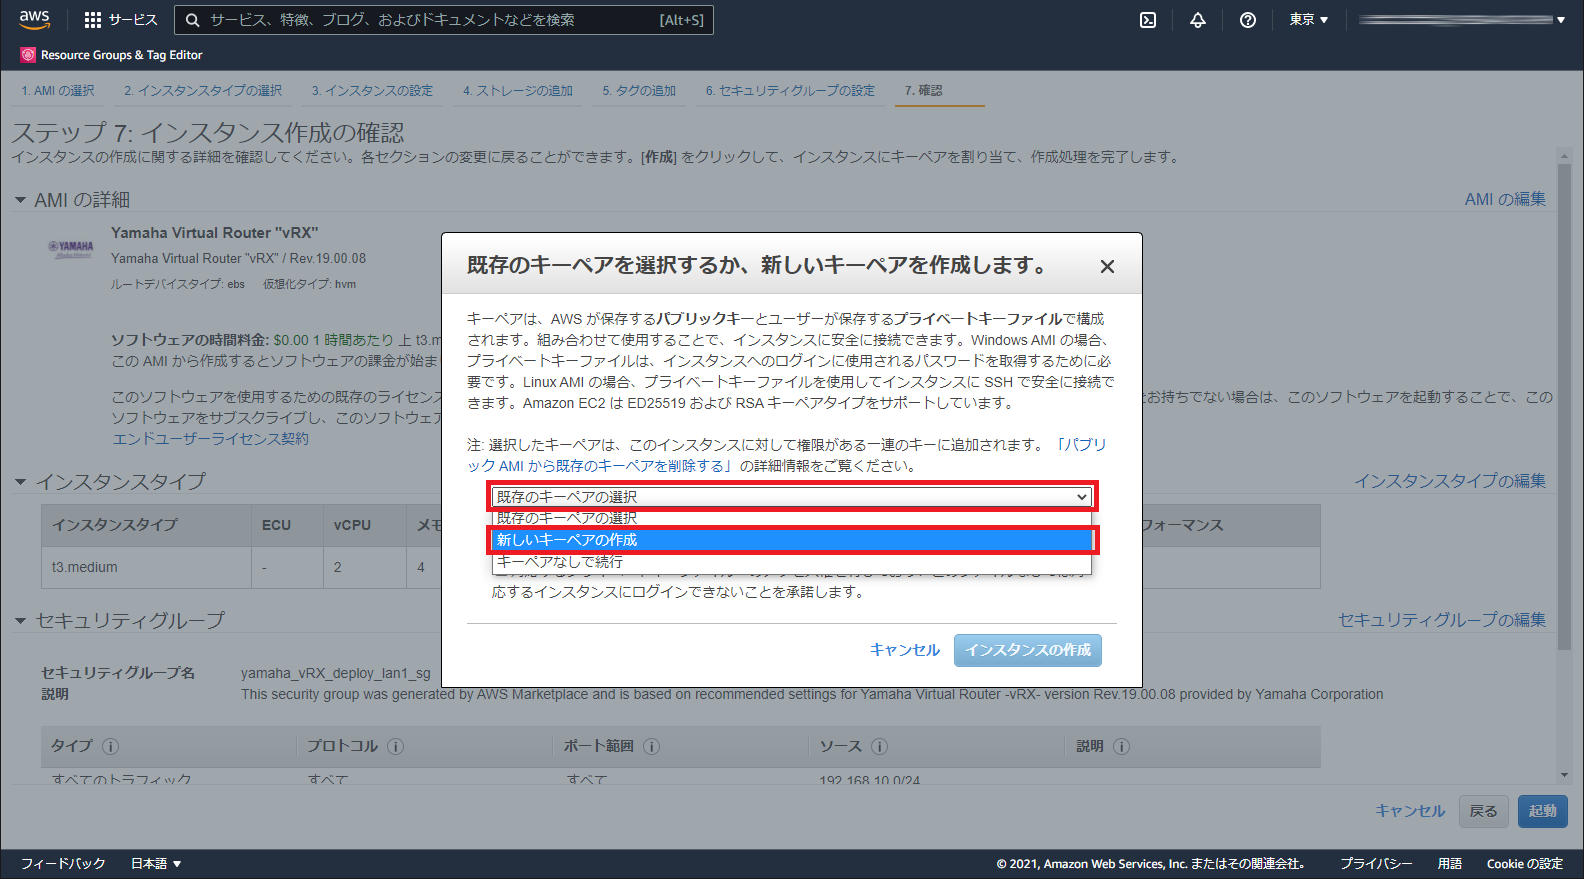Close the key pair dialog with X
1584x879 pixels.
click(x=1107, y=266)
